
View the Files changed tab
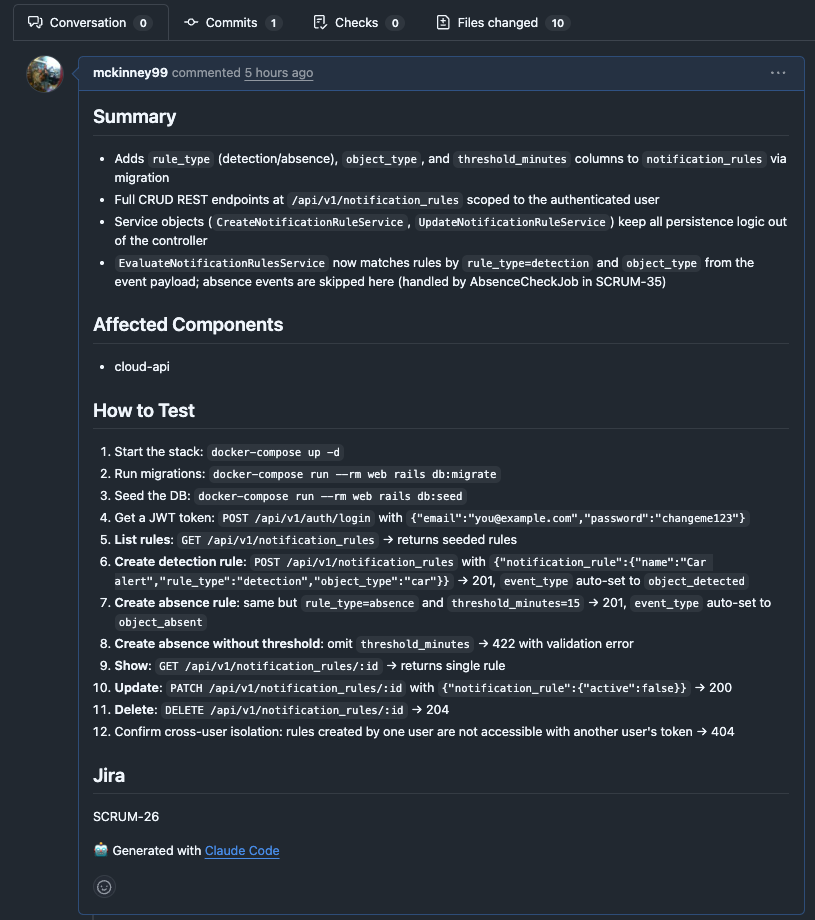(x=497, y=22)
